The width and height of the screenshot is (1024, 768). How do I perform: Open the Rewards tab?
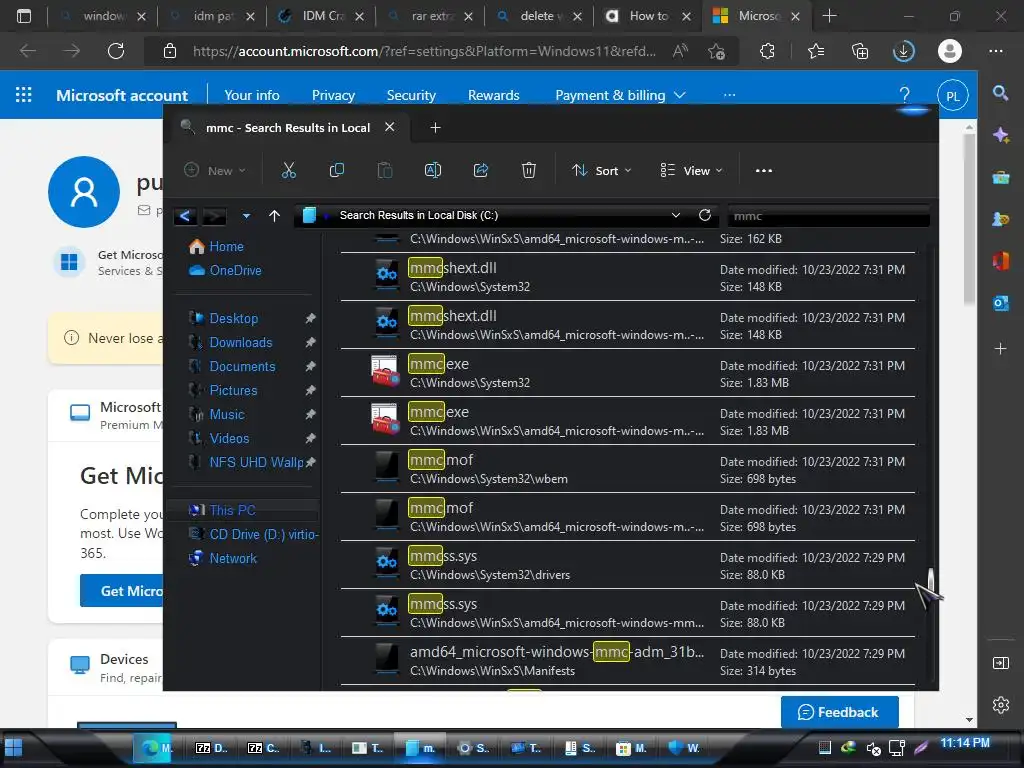(493, 95)
